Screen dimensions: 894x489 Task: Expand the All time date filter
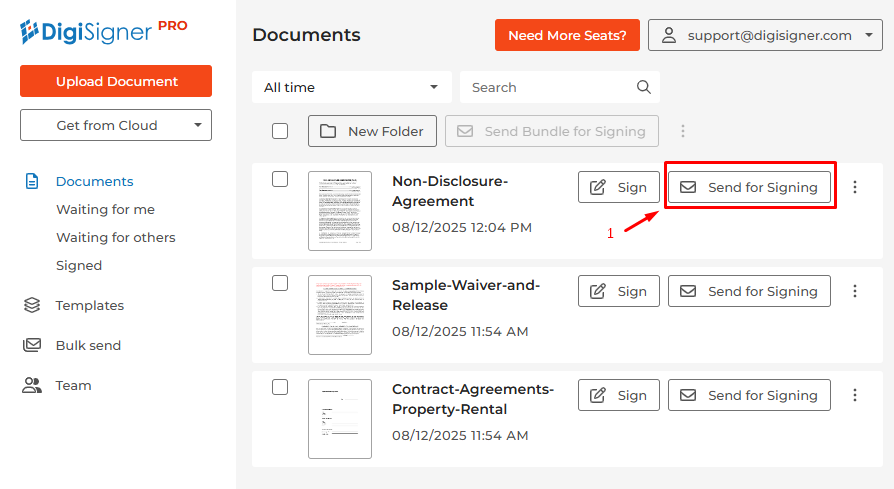(351, 87)
